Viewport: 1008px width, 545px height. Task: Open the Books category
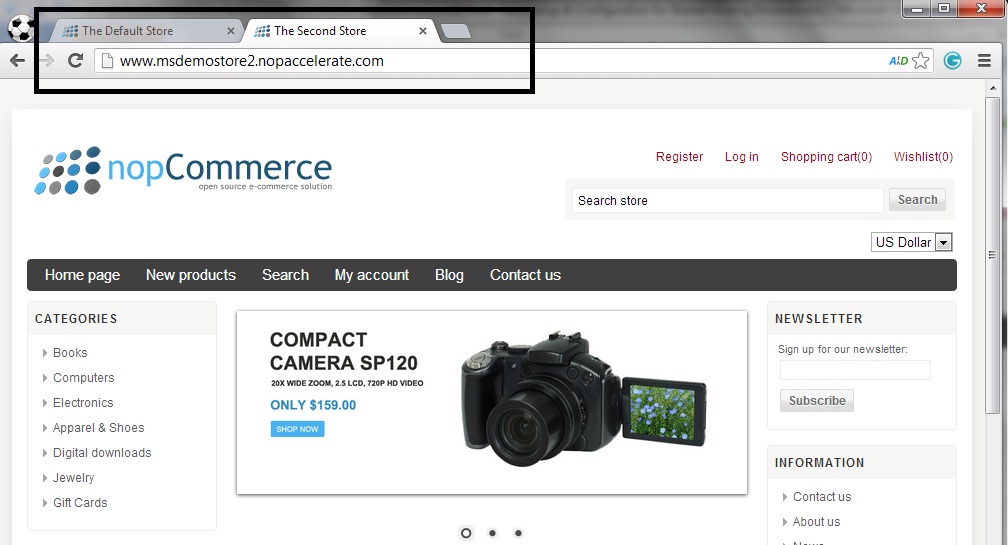70,353
